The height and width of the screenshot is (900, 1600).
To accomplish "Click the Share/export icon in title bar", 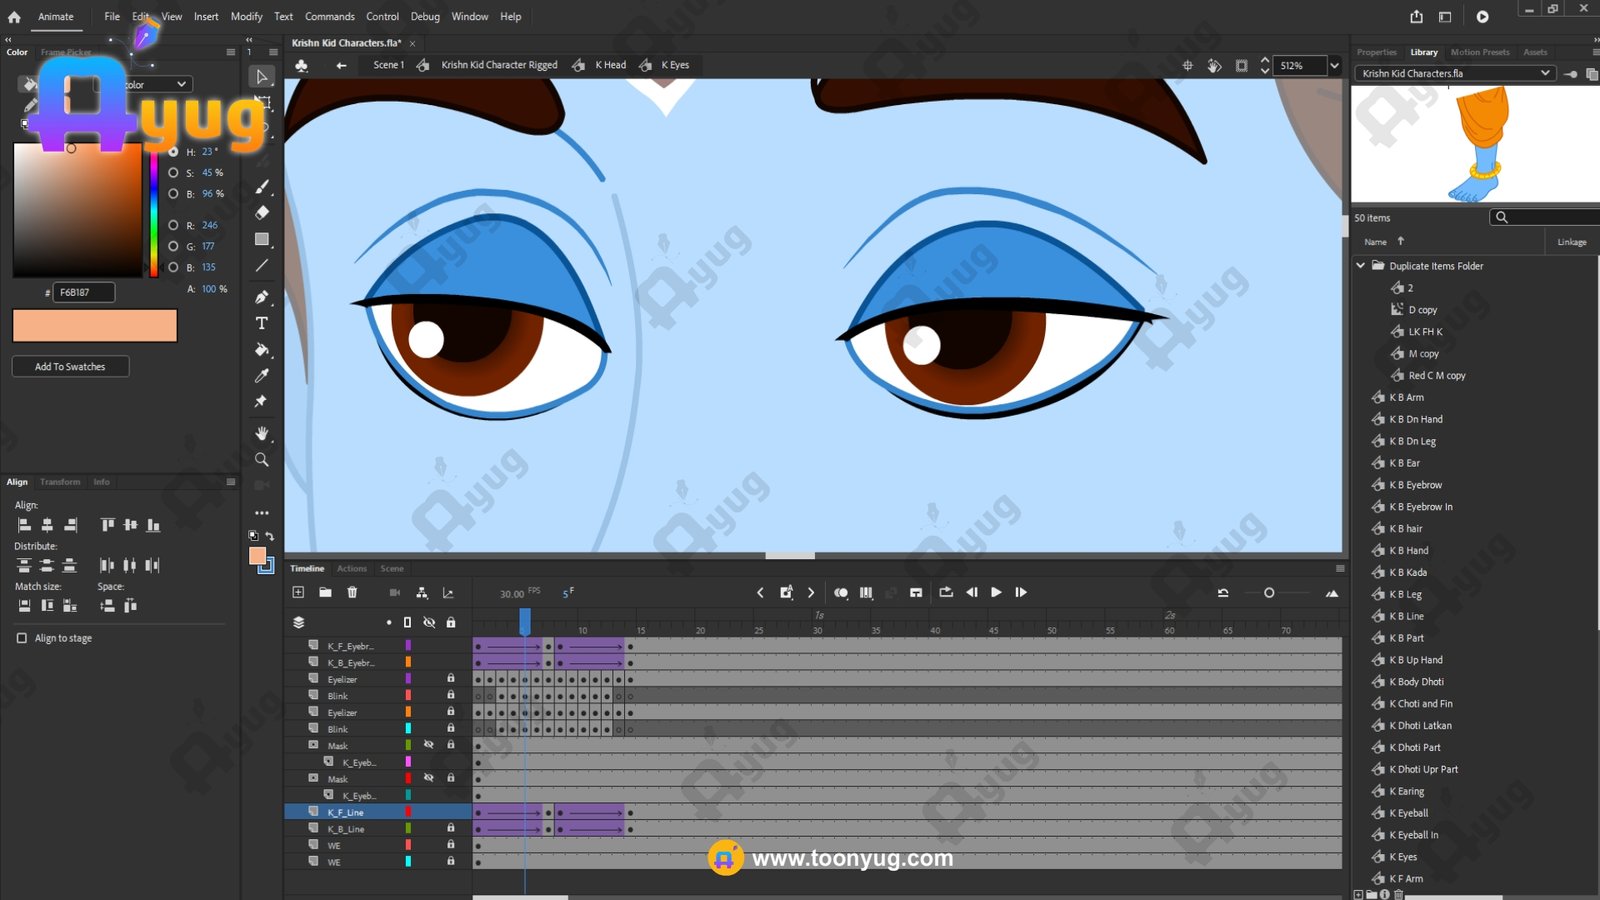I will [x=1416, y=16].
